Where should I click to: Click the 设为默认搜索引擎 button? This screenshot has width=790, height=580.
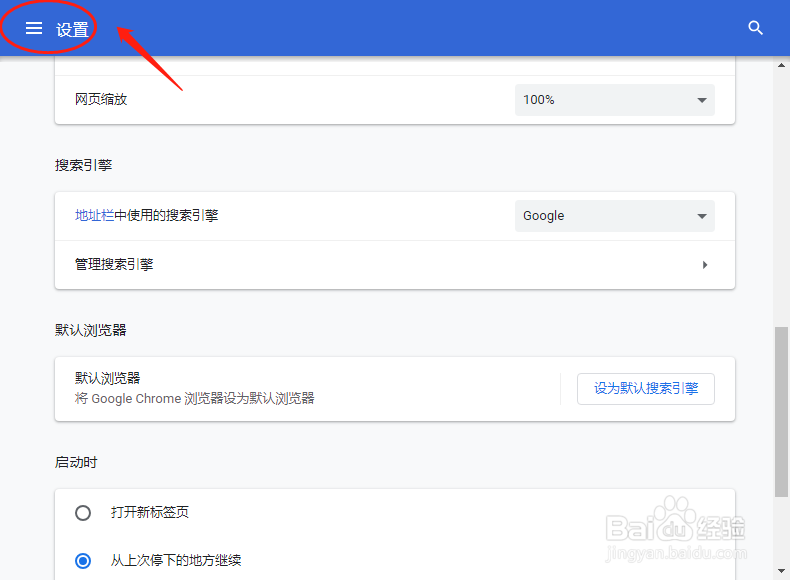(646, 389)
